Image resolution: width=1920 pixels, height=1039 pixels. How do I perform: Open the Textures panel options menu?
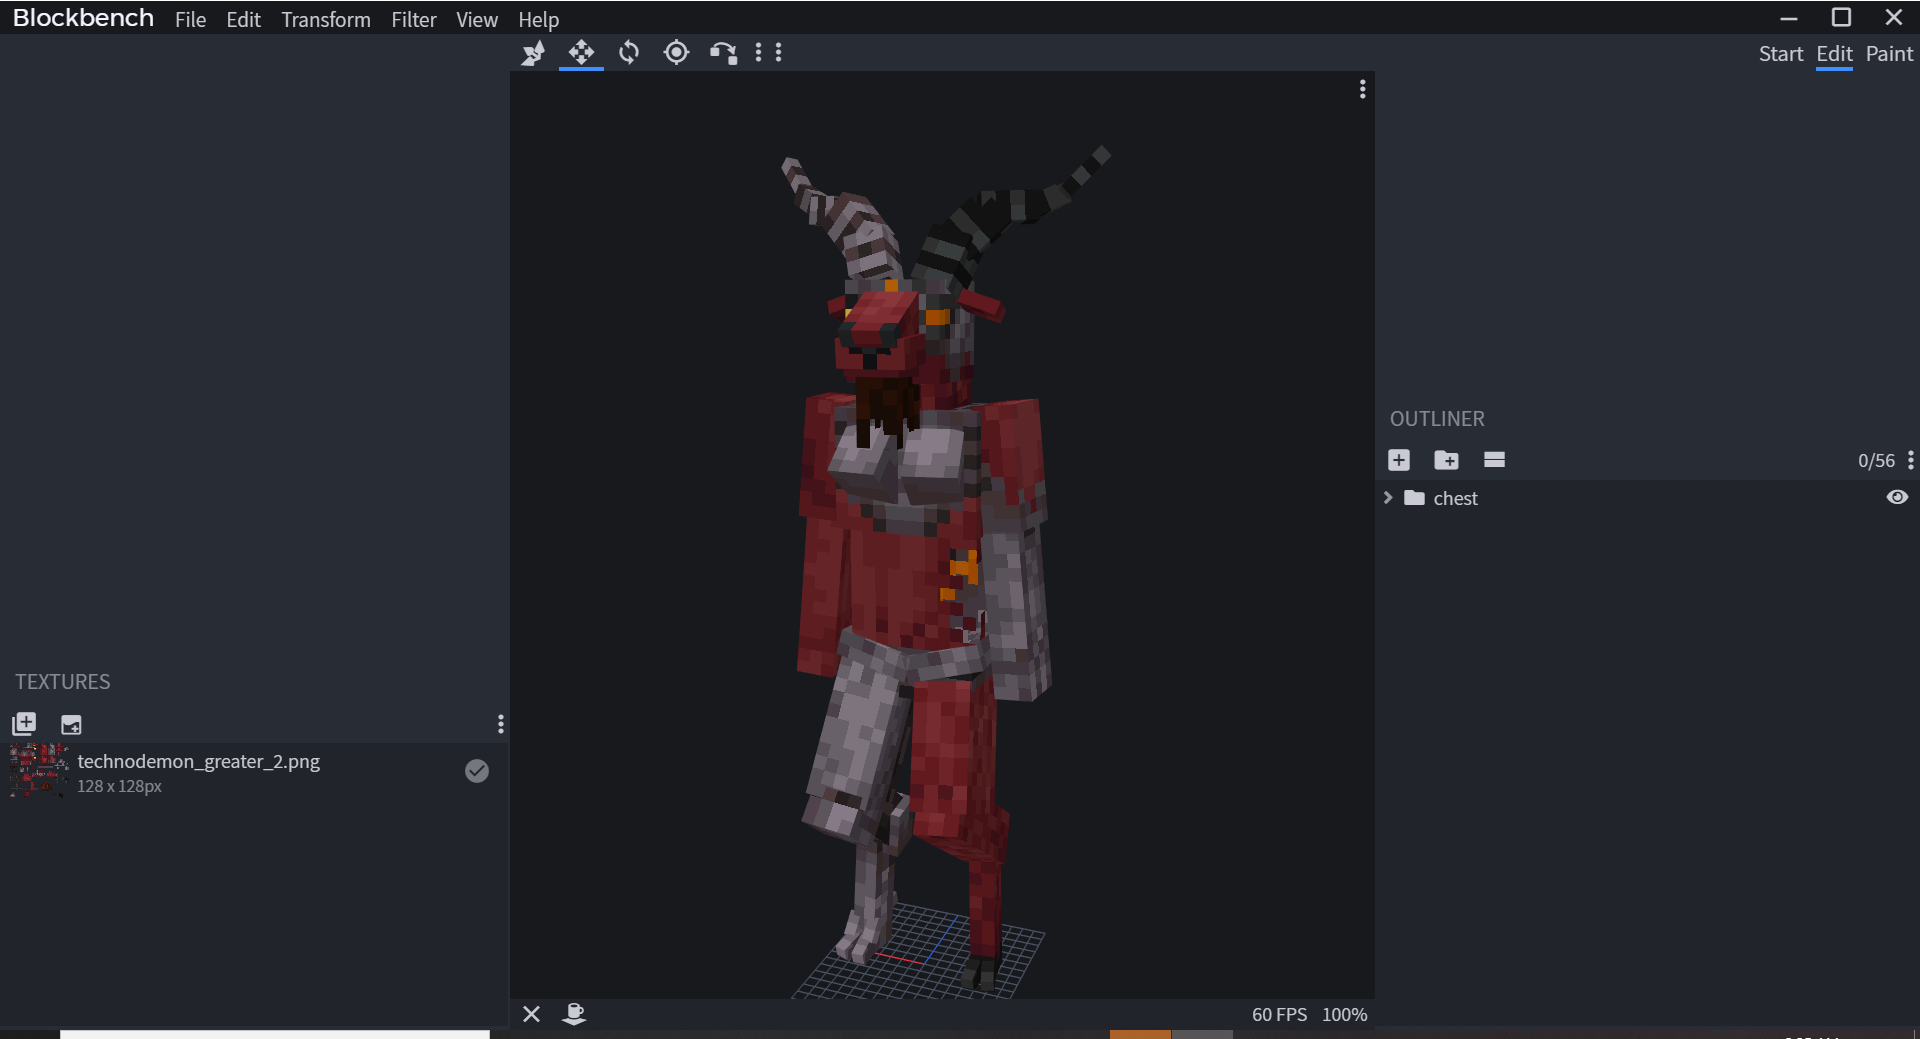(x=500, y=723)
